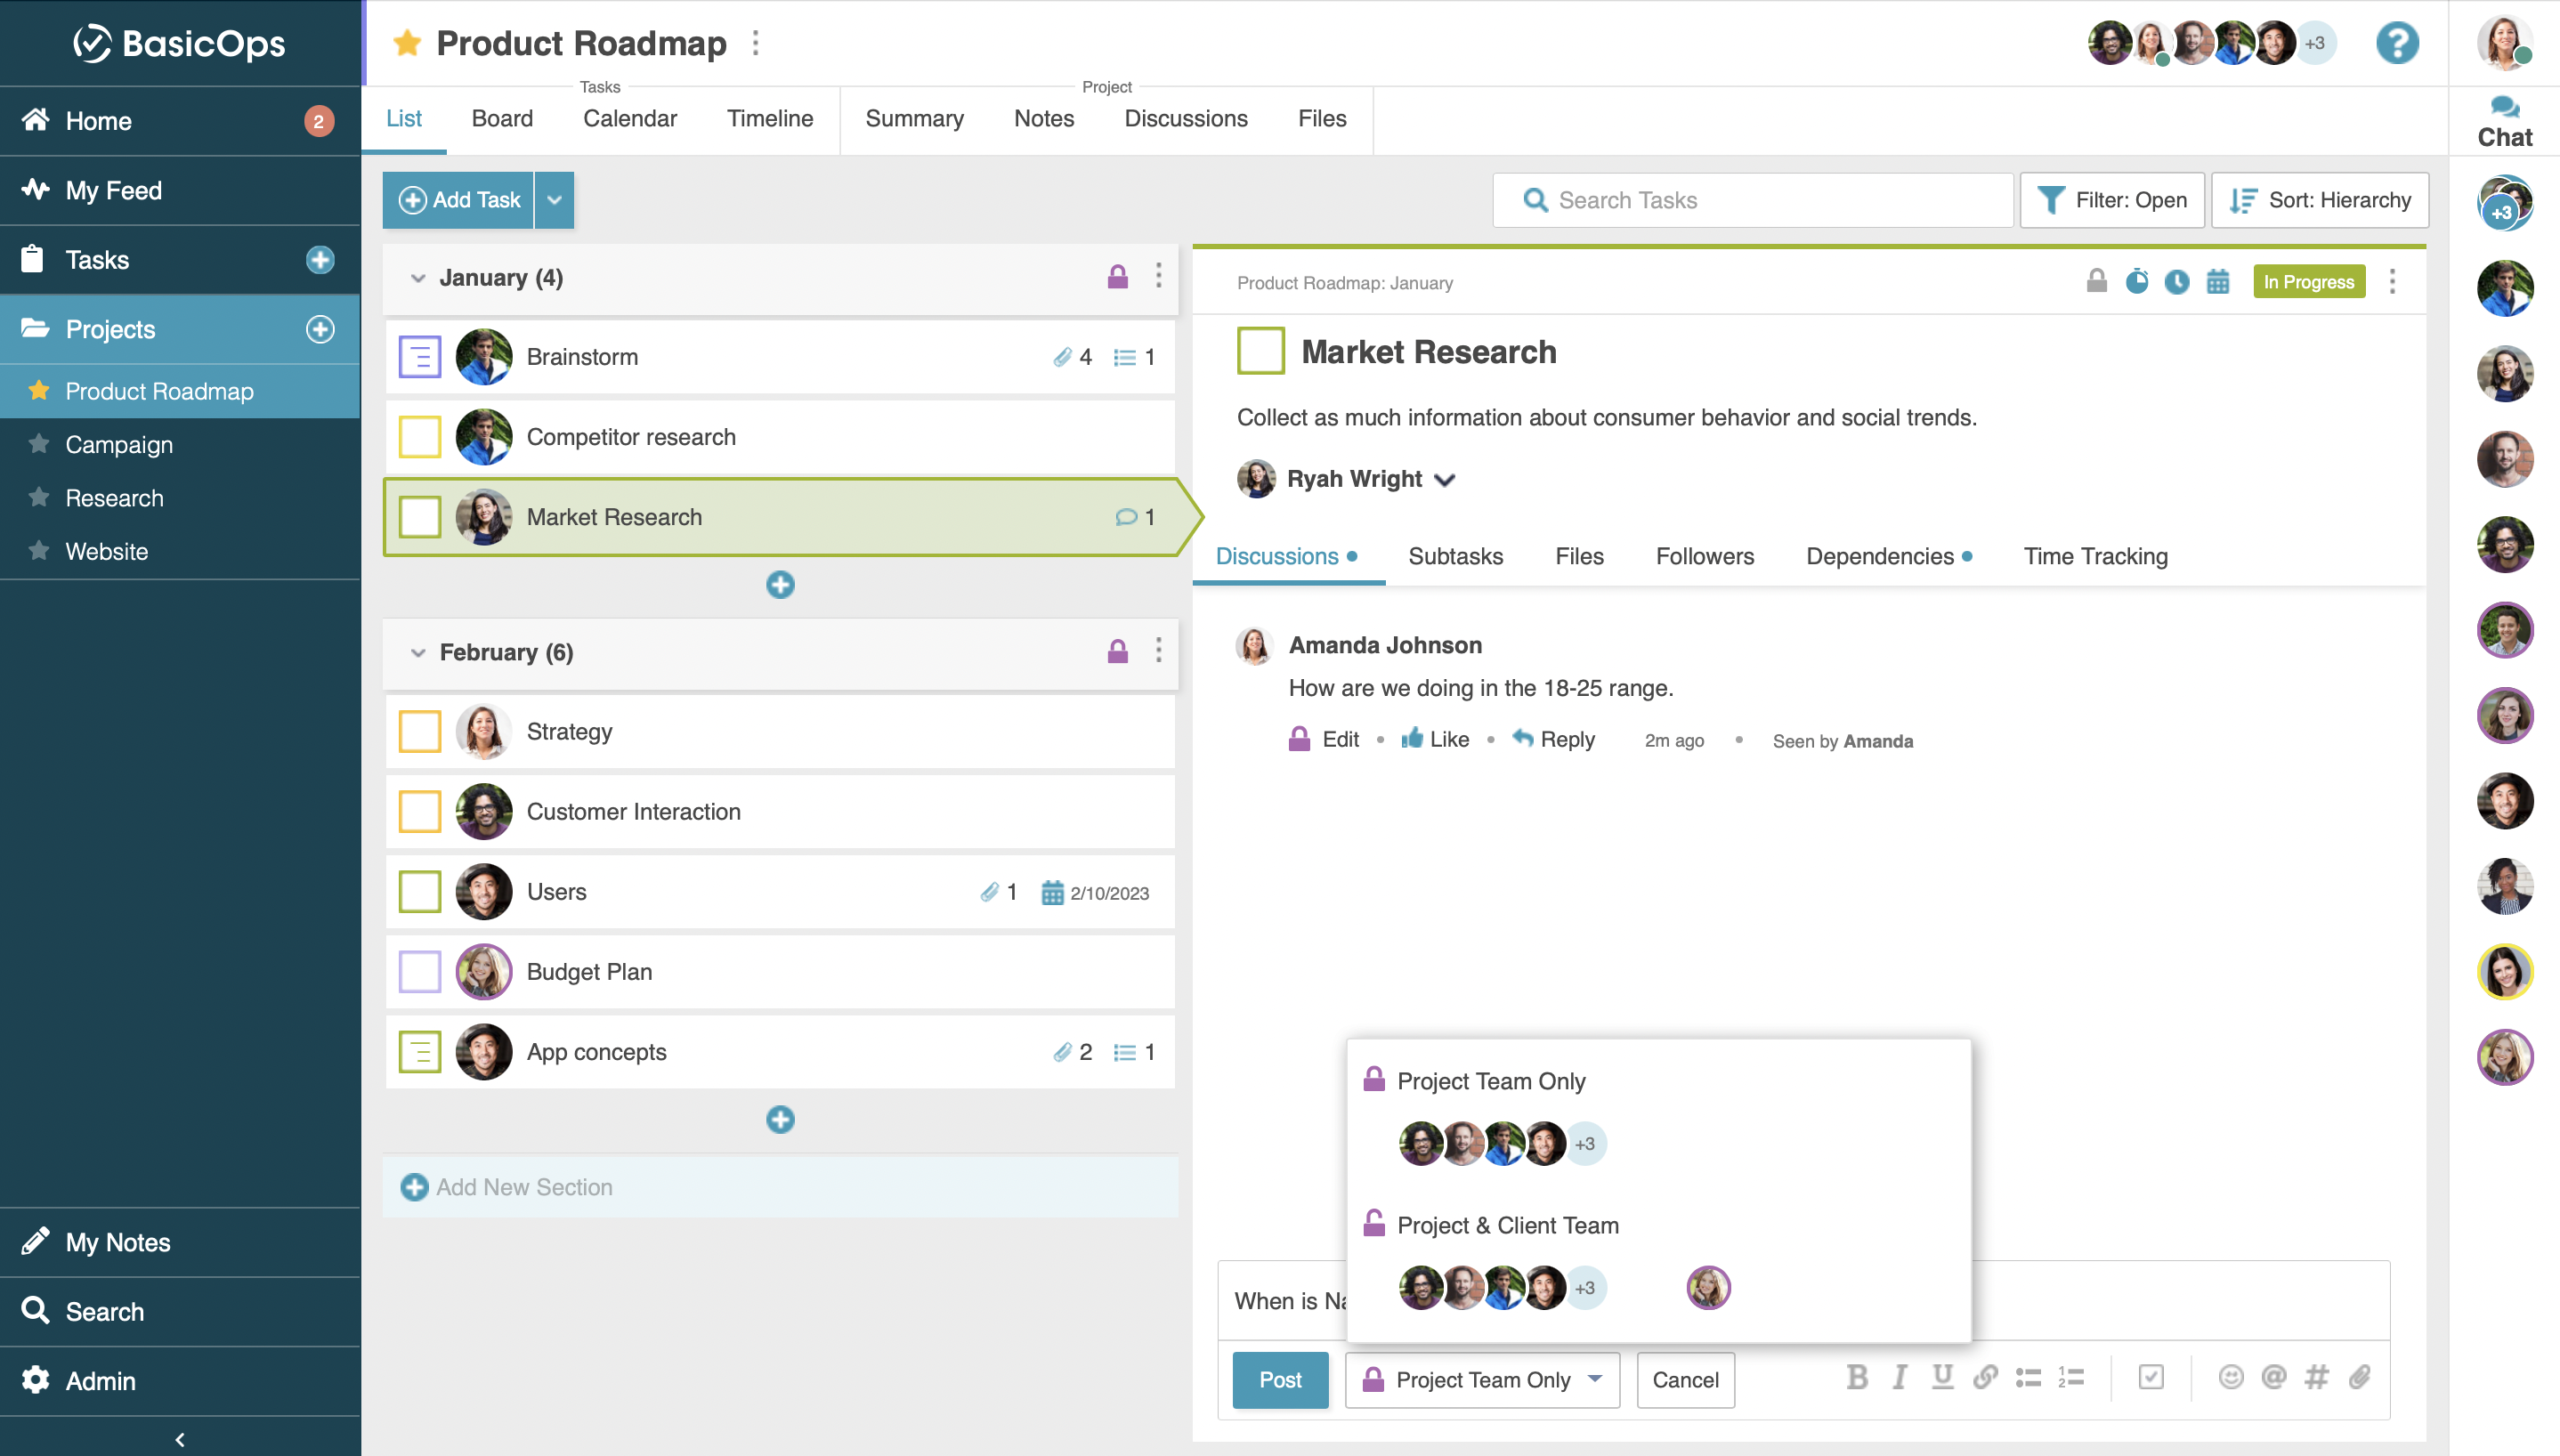Click the plus icon below App concepts
The image size is (2560, 1456).
click(780, 1120)
